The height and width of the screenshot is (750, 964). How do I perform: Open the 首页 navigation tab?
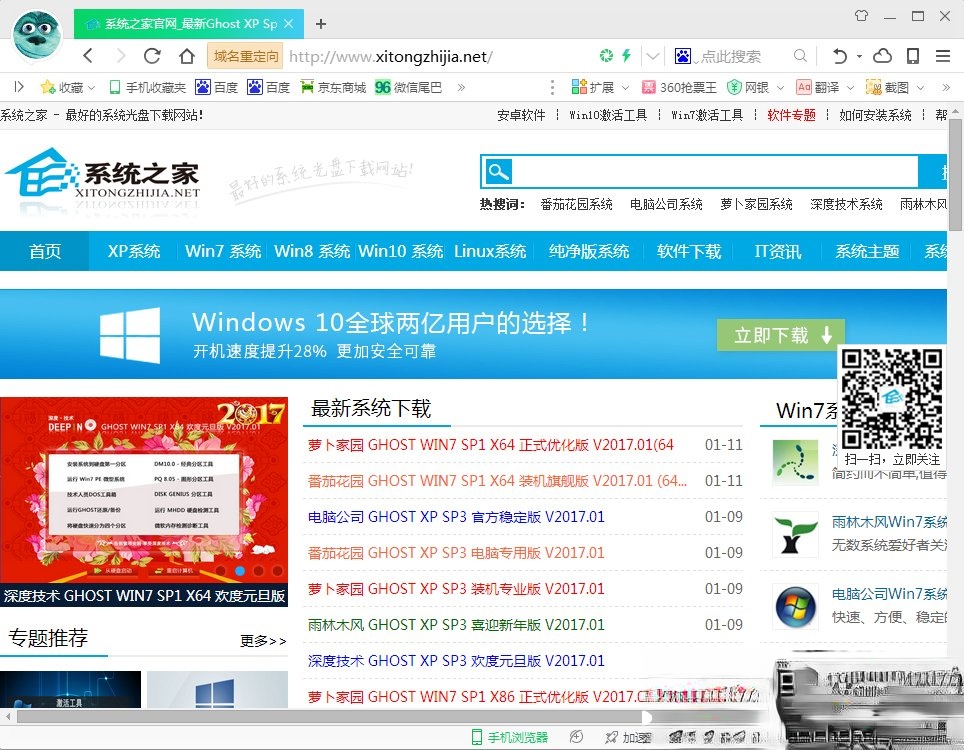click(x=44, y=251)
